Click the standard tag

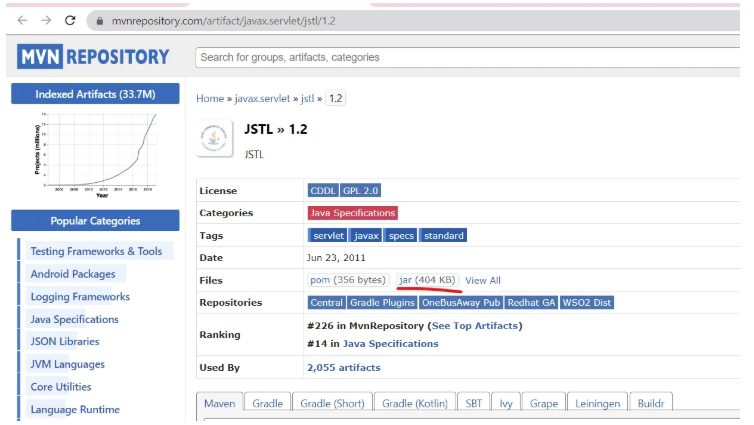[x=443, y=236]
